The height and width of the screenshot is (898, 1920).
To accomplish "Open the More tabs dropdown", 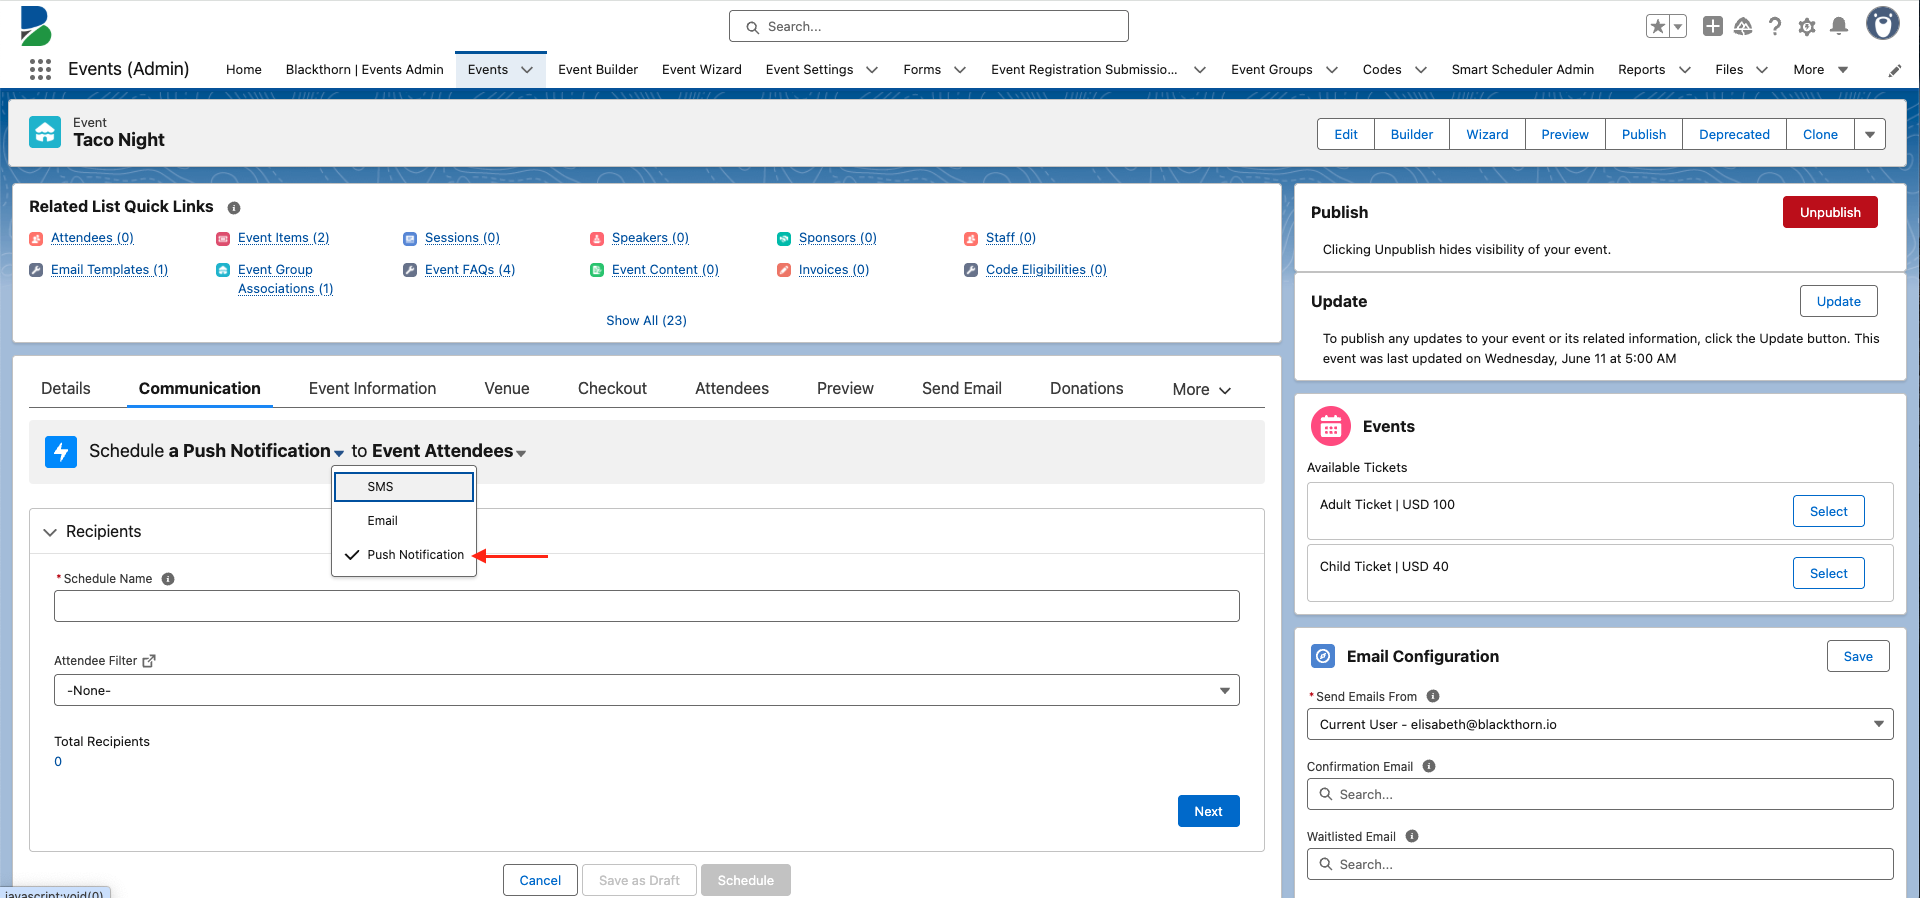I will (x=1201, y=389).
